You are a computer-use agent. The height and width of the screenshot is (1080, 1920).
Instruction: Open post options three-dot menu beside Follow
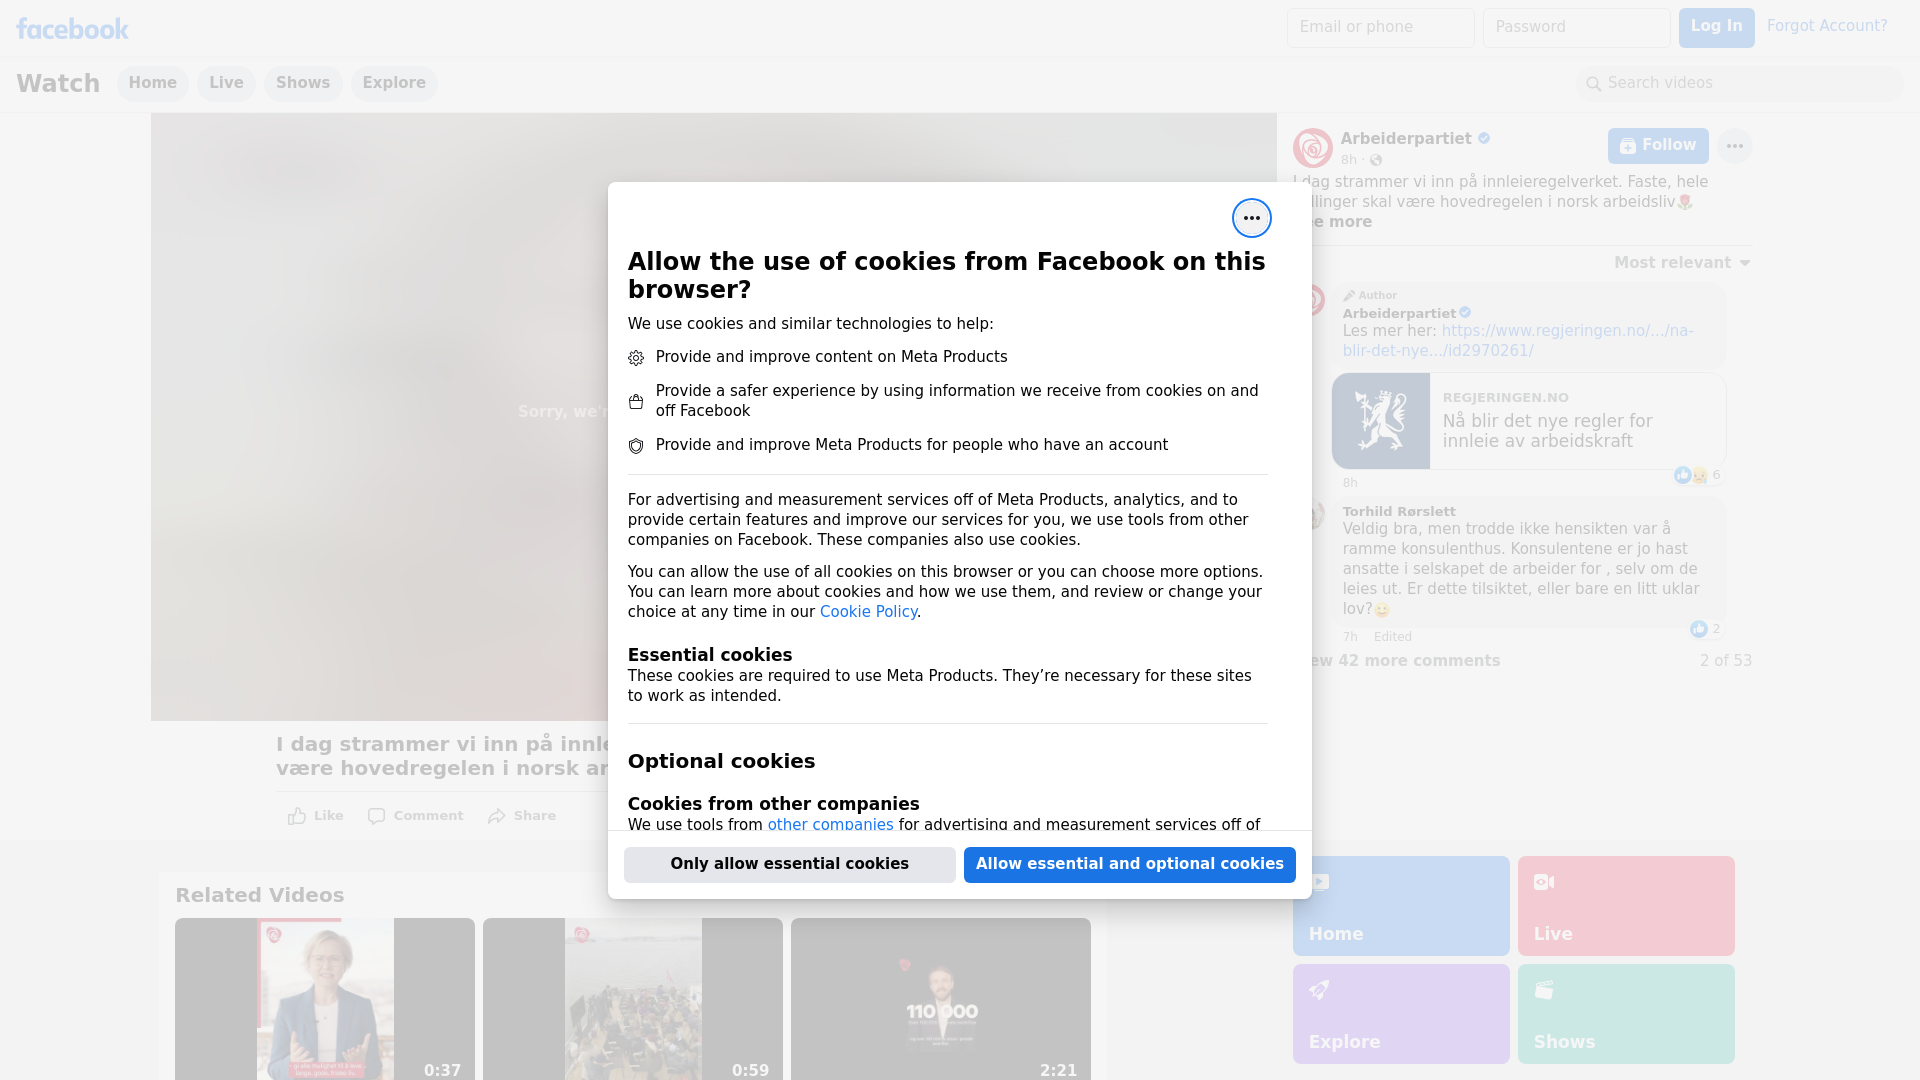pyautogui.click(x=1734, y=146)
